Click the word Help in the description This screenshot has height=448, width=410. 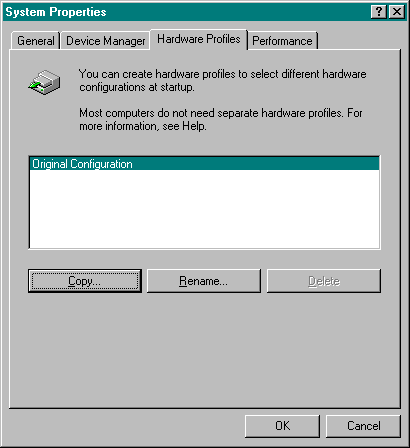[x=194, y=126]
